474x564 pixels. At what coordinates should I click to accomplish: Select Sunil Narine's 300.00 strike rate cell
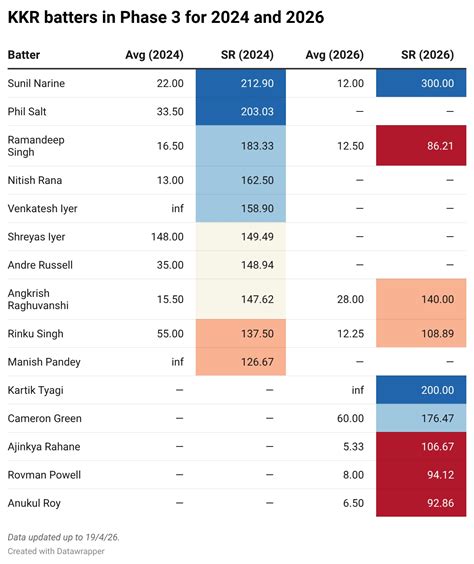coord(421,83)
